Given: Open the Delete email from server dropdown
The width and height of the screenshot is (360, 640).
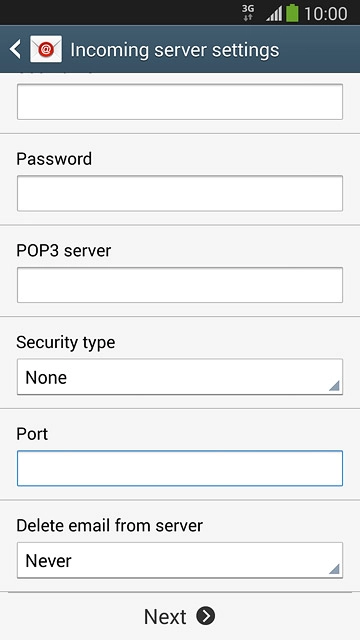Looking at the screenshot, I should (x=180, y=560).
